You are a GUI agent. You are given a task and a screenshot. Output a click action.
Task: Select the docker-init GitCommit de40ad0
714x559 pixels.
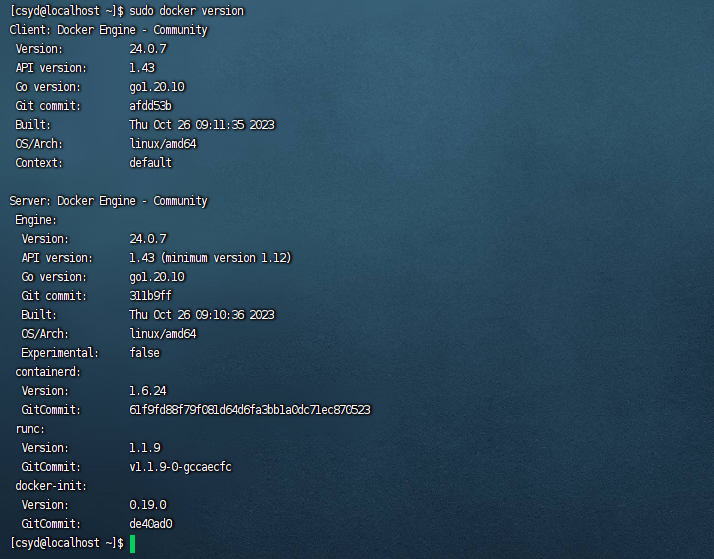pyautogui.click(x=151, y=524)
